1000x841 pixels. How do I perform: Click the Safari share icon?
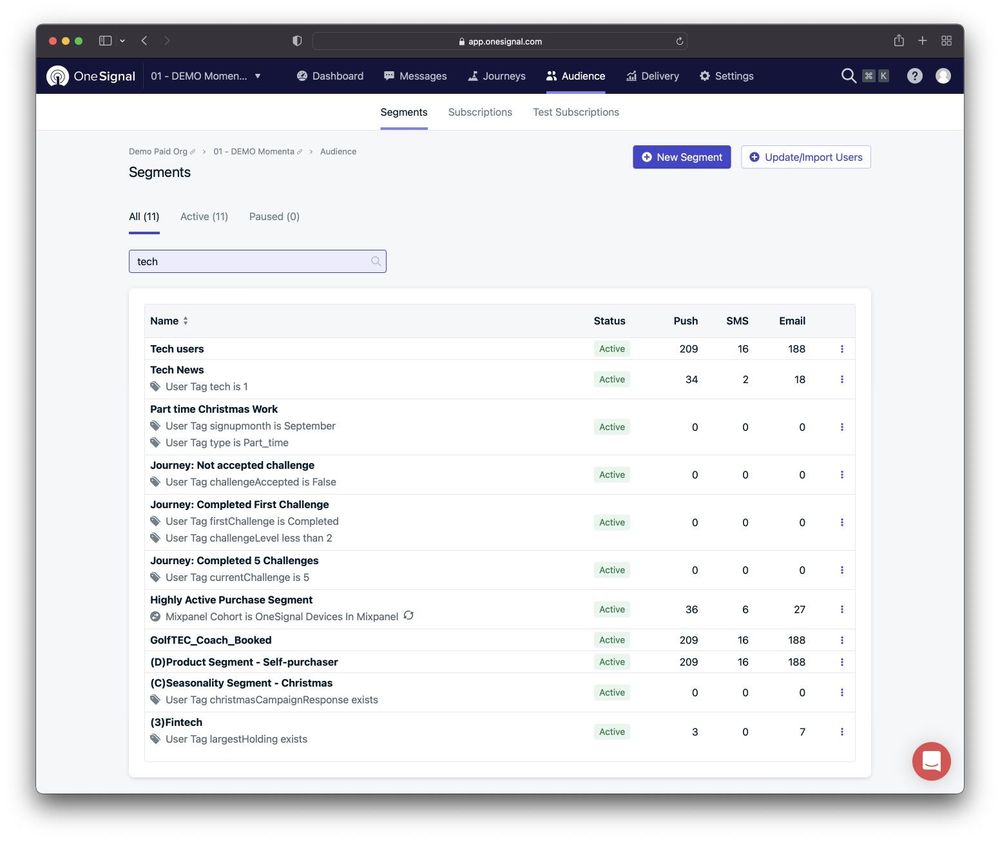tap(898, 40)
